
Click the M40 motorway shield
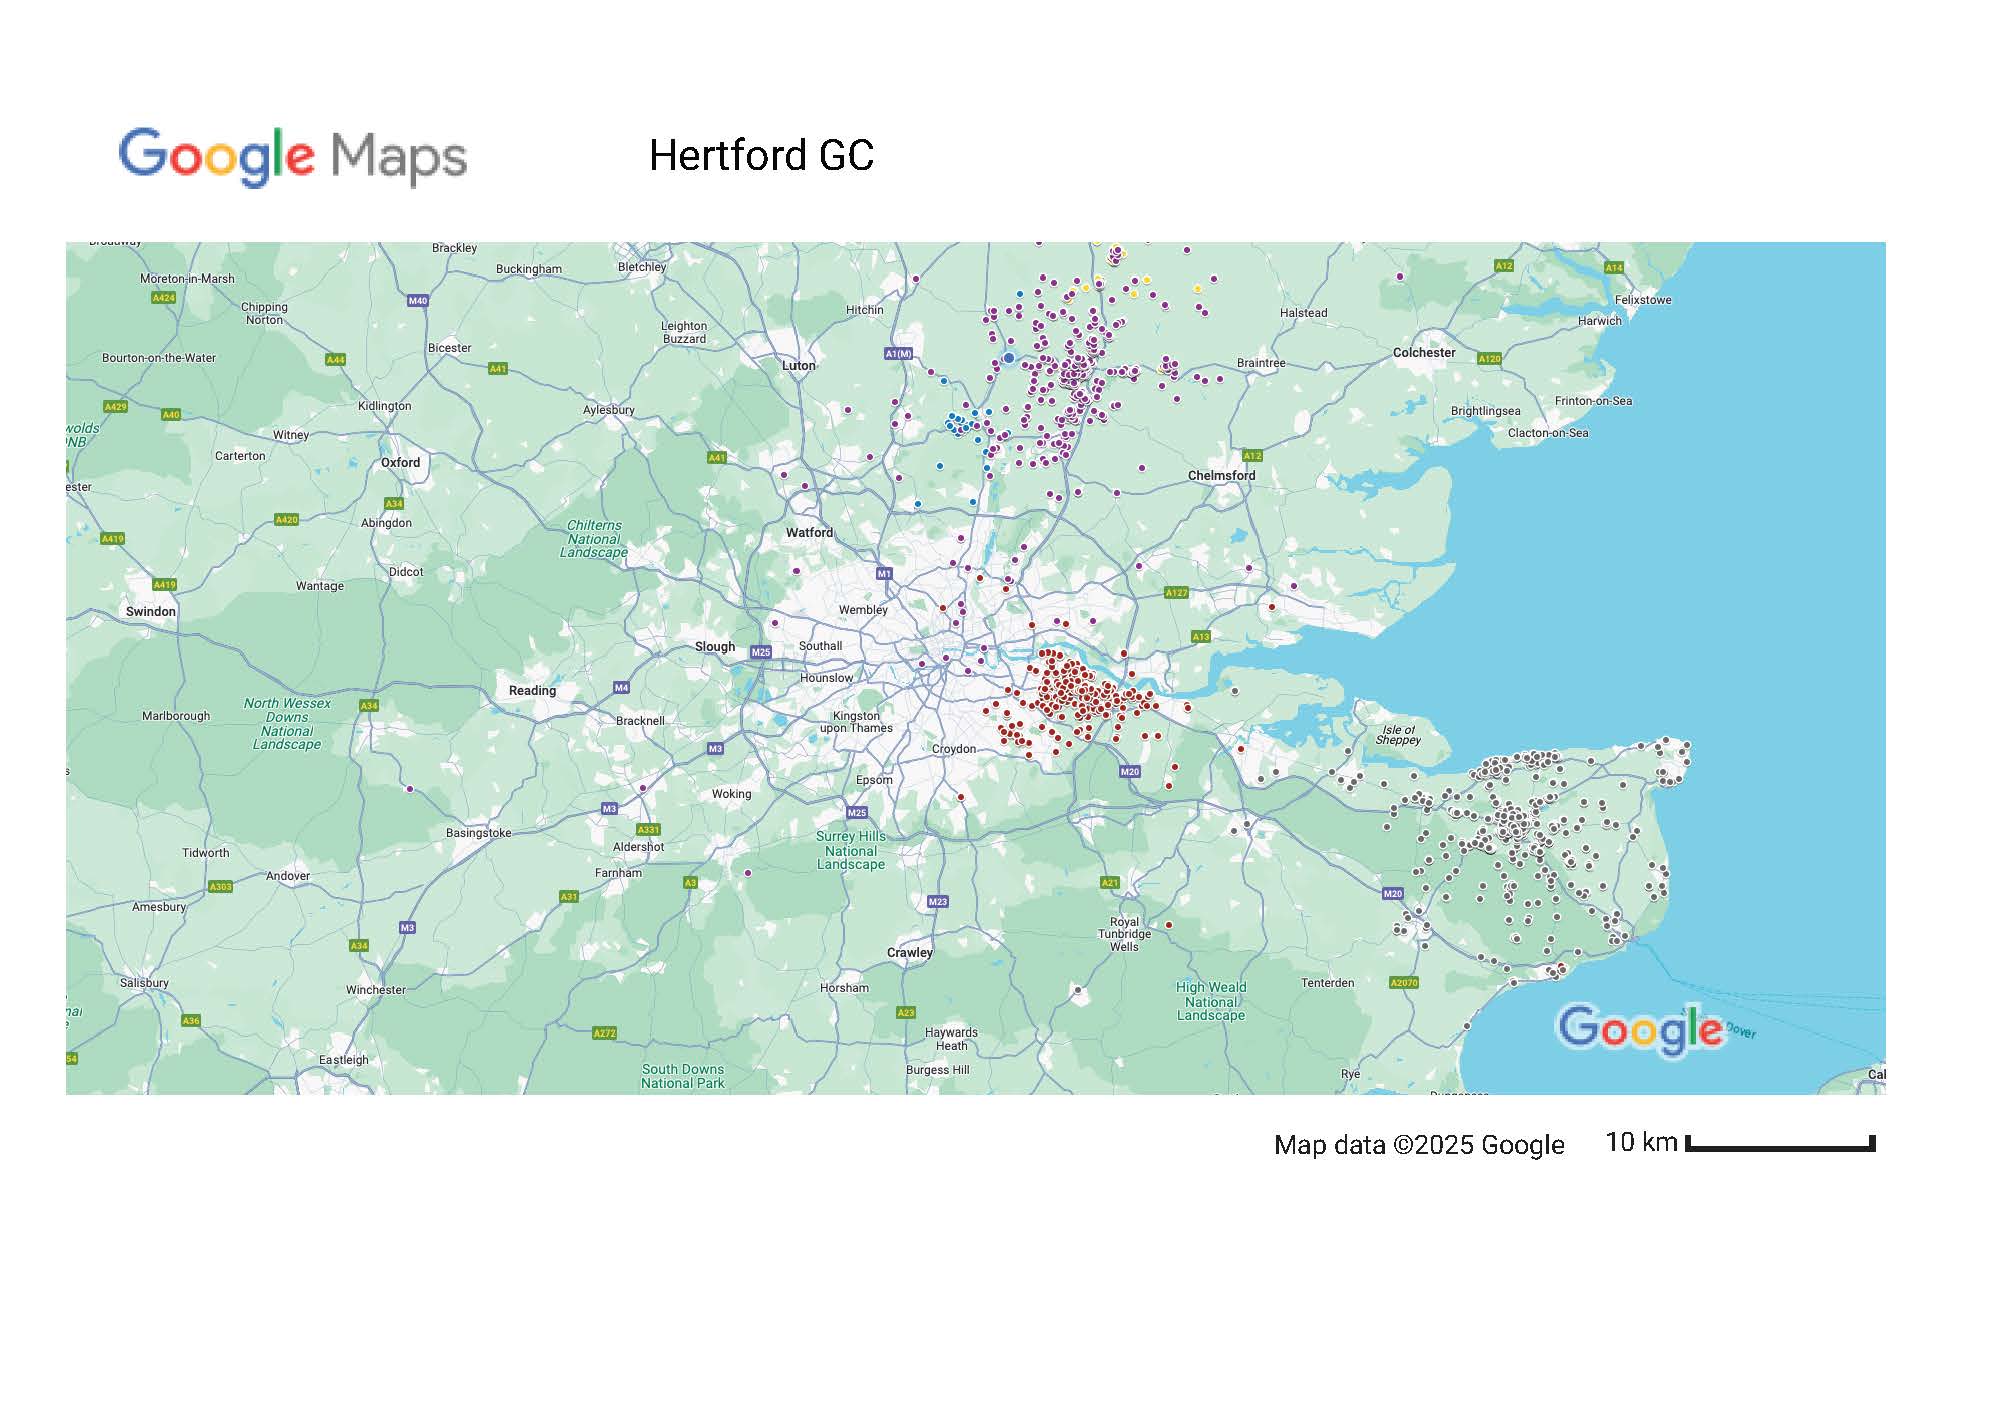click(x=418, y=300)
